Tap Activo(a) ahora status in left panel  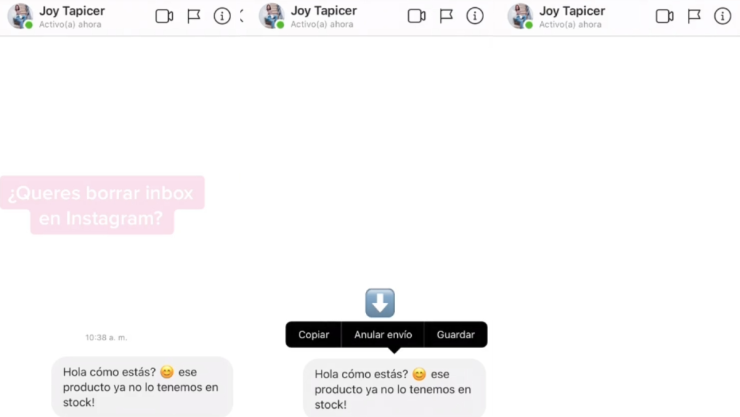tap(70, 25)
